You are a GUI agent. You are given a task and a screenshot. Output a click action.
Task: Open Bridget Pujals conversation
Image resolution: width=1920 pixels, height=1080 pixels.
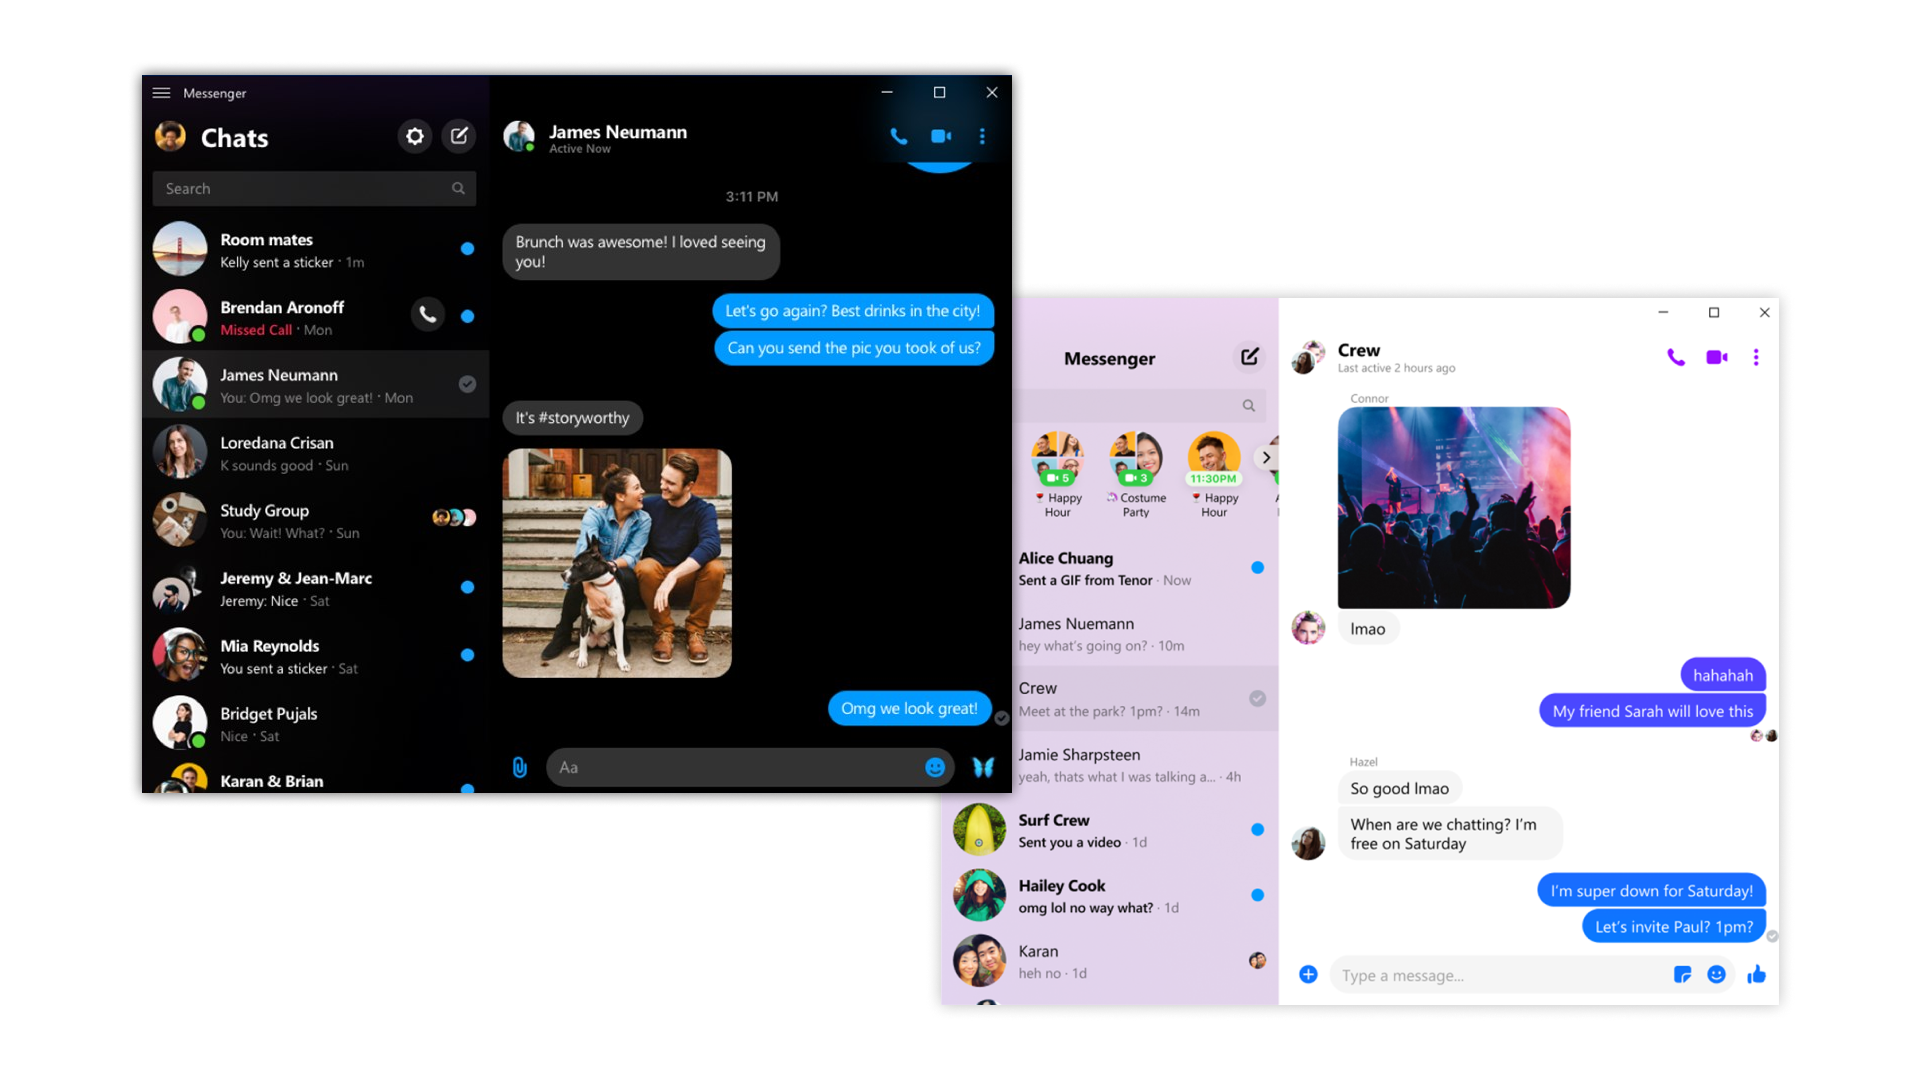[x=316, y=724]
